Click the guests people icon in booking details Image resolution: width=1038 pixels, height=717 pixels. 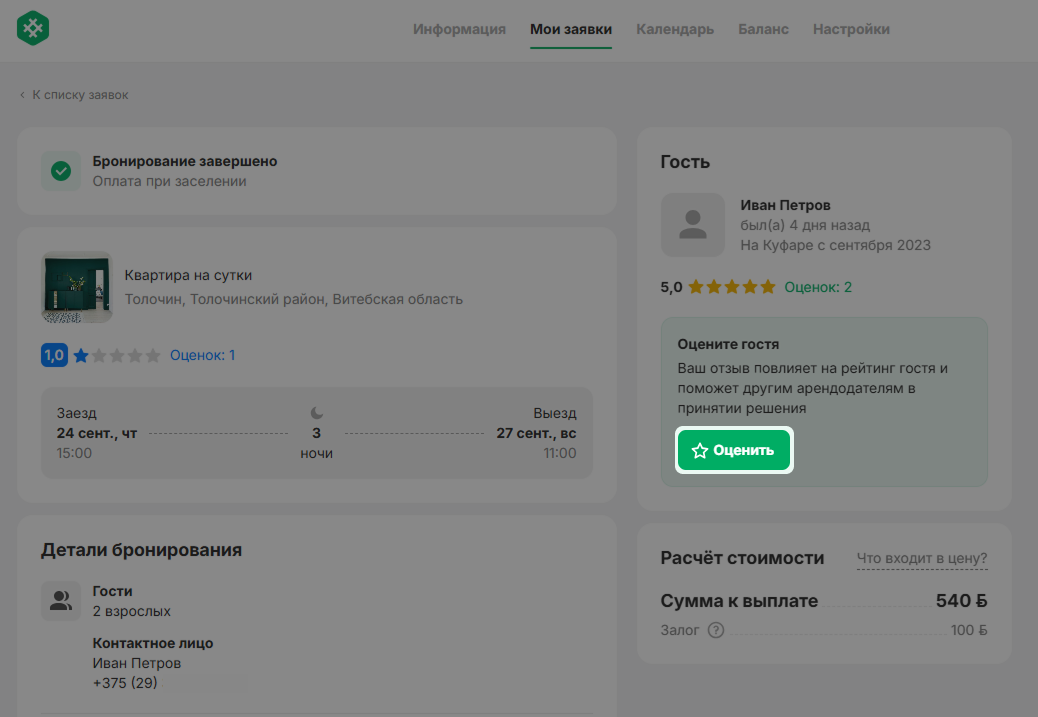[x=61, y=600]
